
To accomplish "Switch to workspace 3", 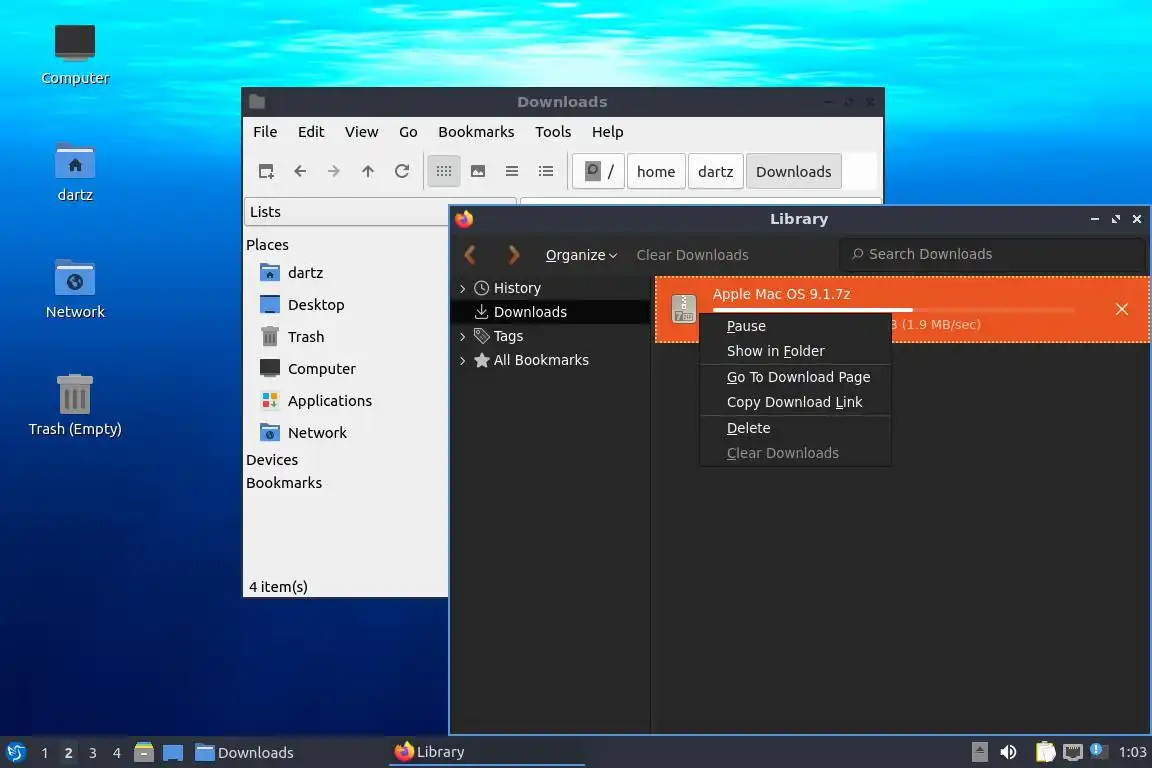I will point(93,753).
